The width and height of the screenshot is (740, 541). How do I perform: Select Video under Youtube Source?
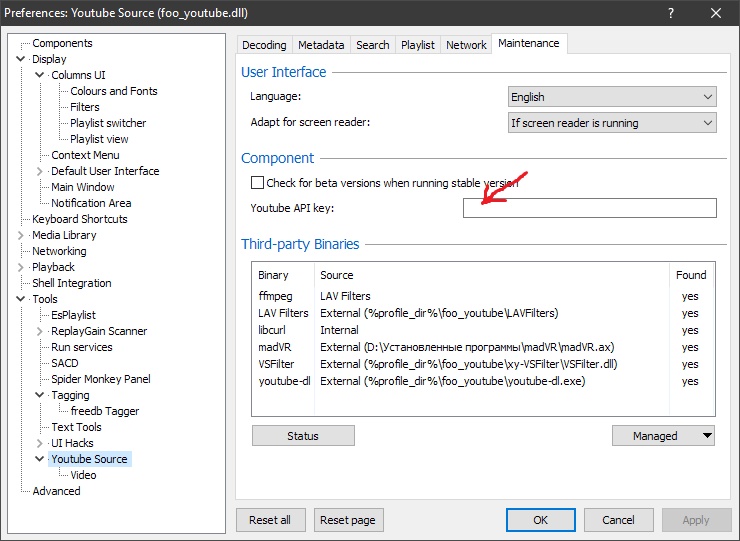[x=83, y=475]
